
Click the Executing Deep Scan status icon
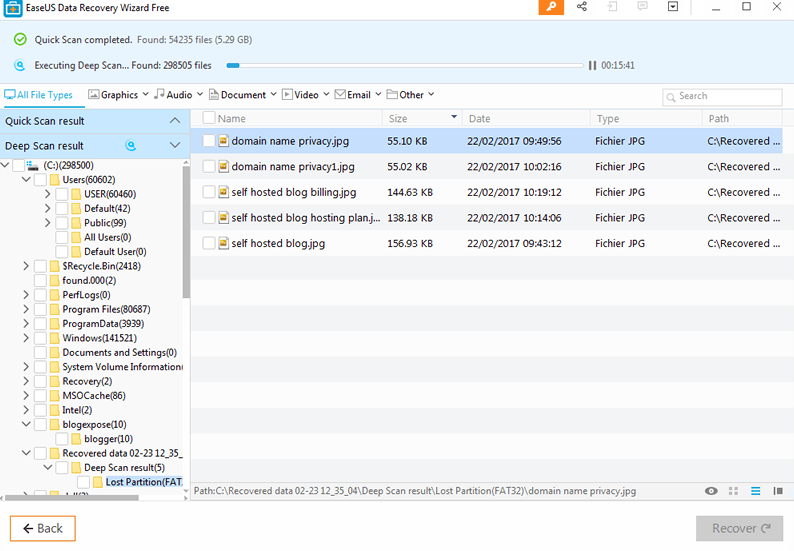point(20,65)
